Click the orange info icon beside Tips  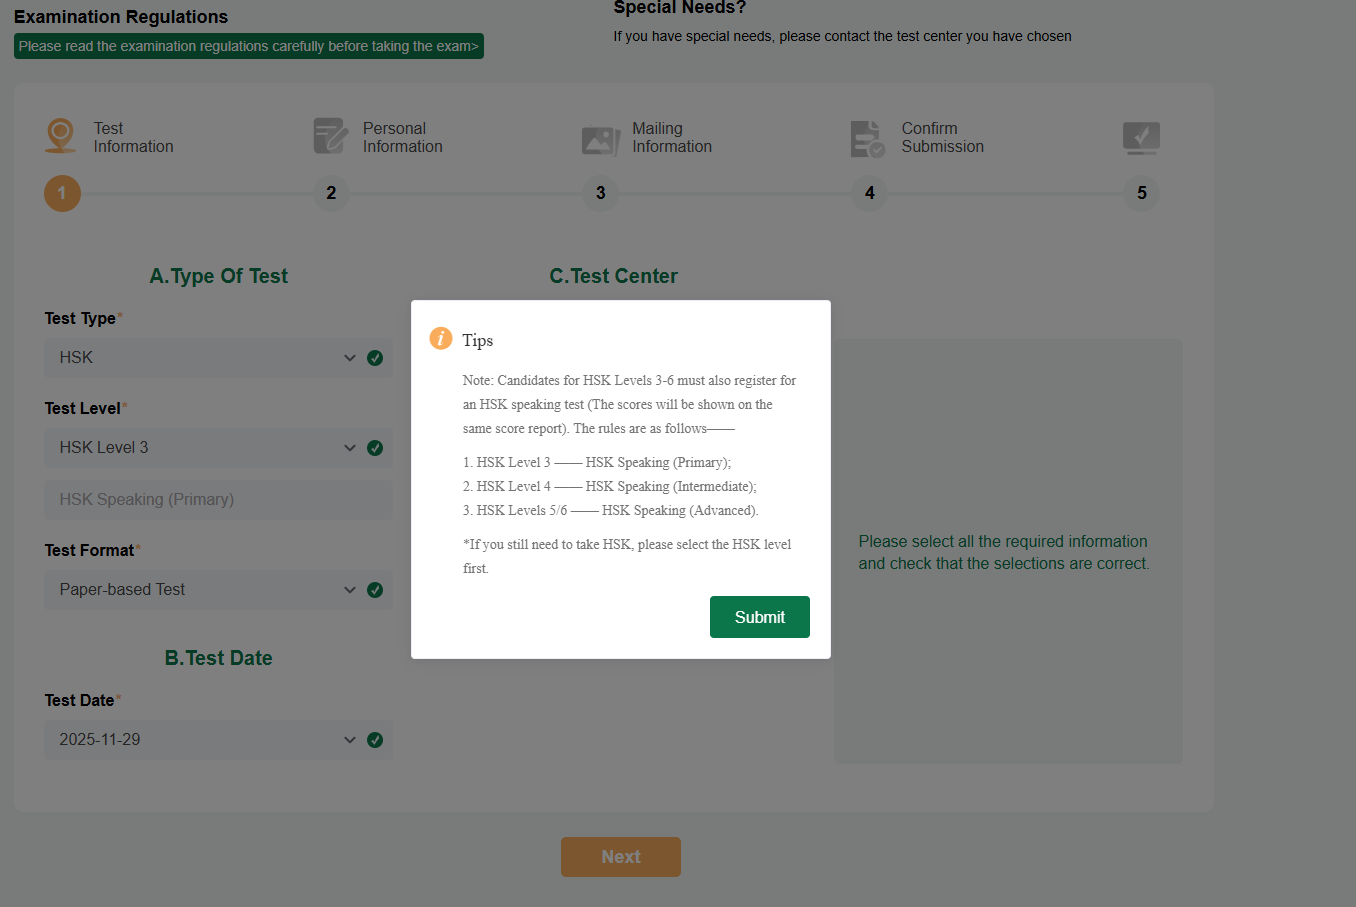point(441,339)
